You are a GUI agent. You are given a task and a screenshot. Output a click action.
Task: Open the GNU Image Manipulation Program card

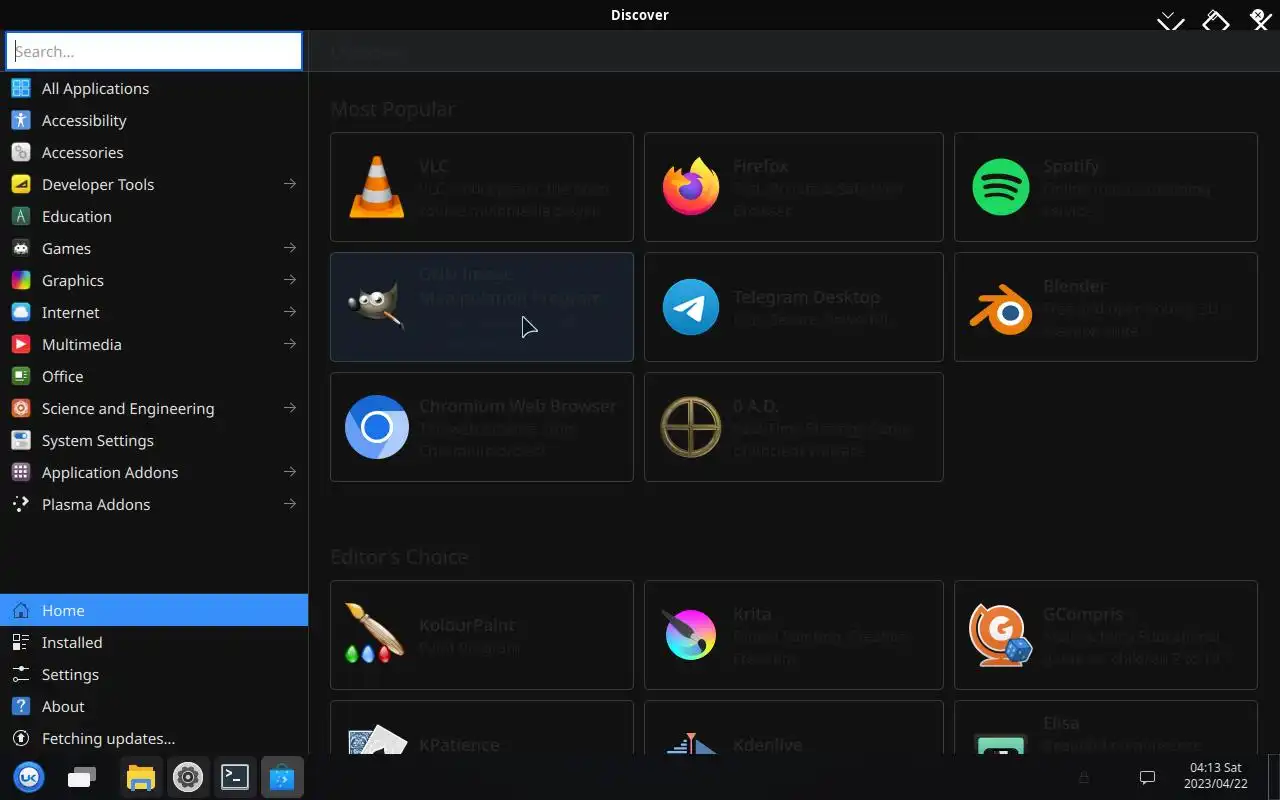point(482,307)
